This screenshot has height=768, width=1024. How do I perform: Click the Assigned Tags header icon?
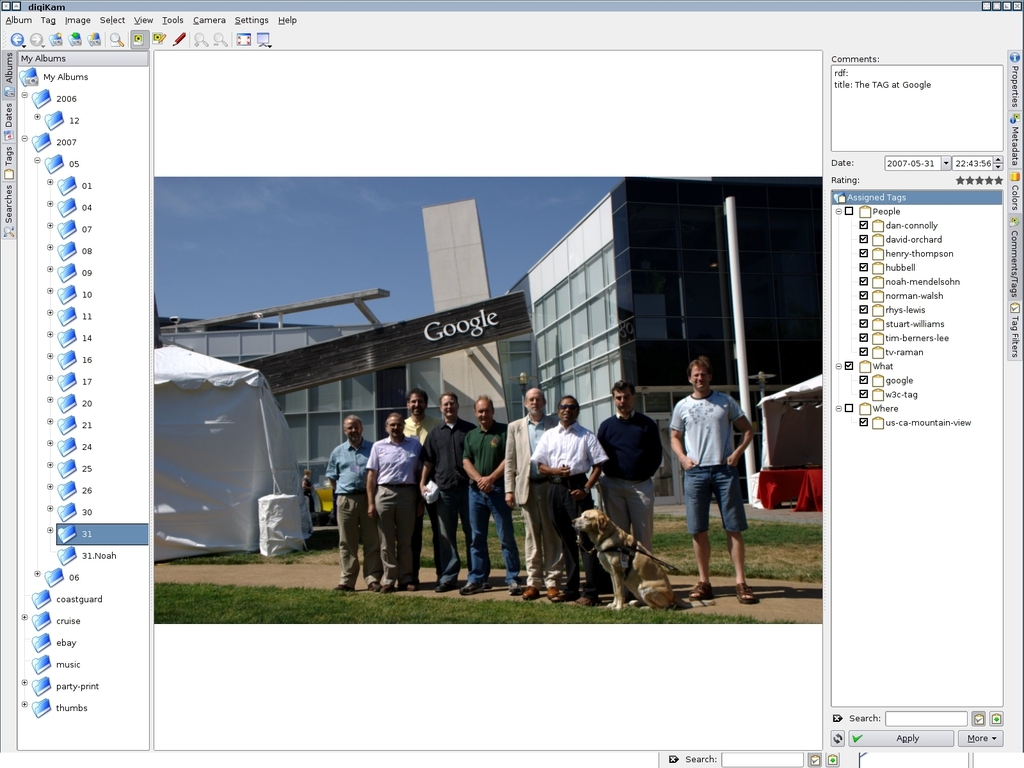pos(840,197)
